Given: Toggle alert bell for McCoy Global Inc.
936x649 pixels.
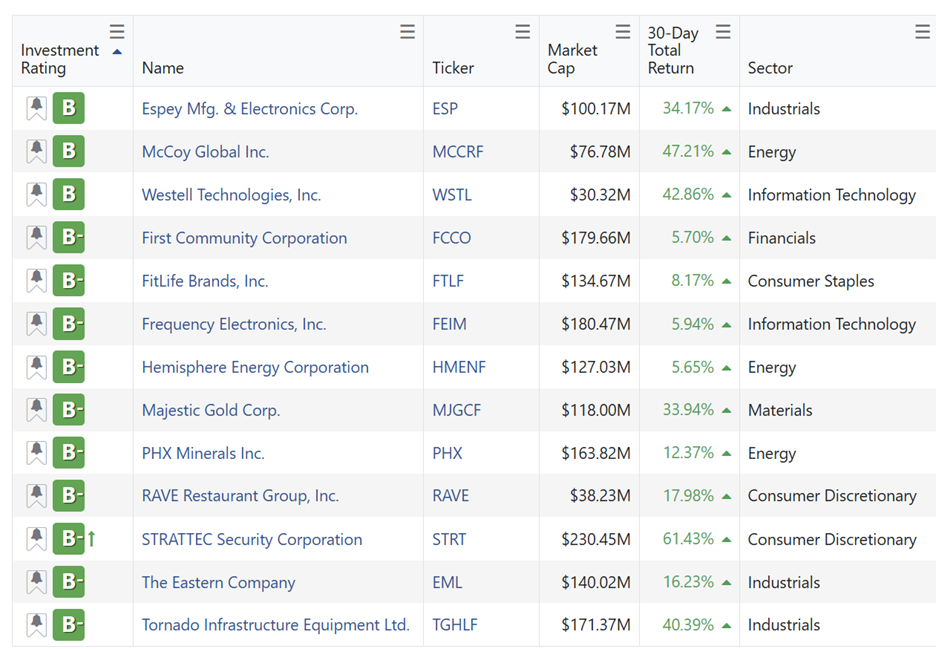Looking at the screenshot, I should click(36, 151).
